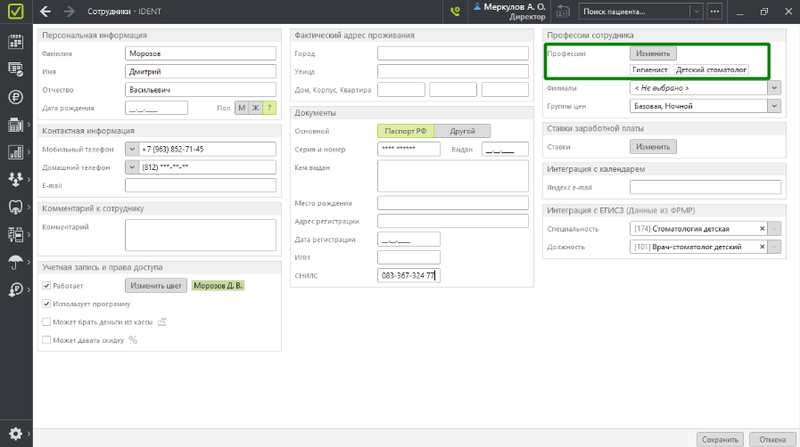Select the "Другой" document tab

pos(463,131)
